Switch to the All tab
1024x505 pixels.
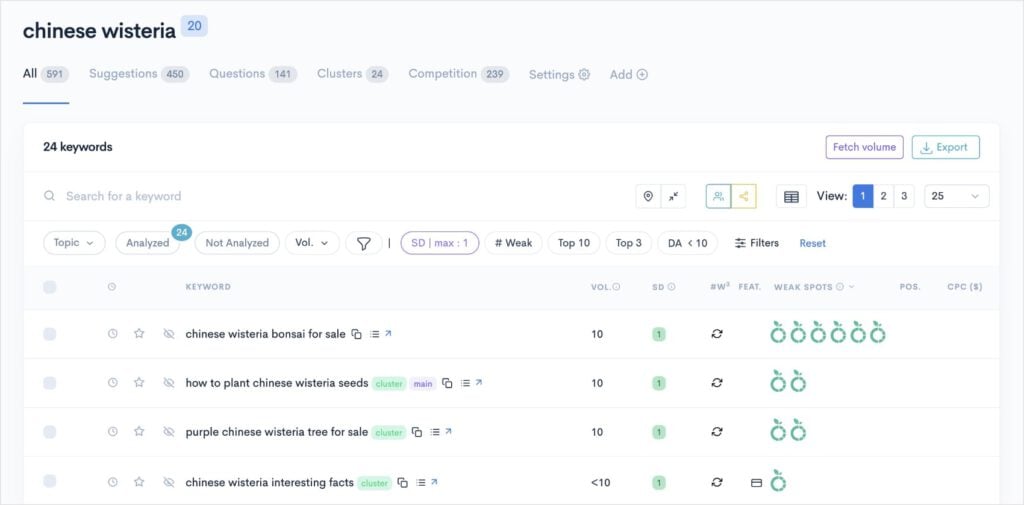pyautogui.click(x=46, y=74)
